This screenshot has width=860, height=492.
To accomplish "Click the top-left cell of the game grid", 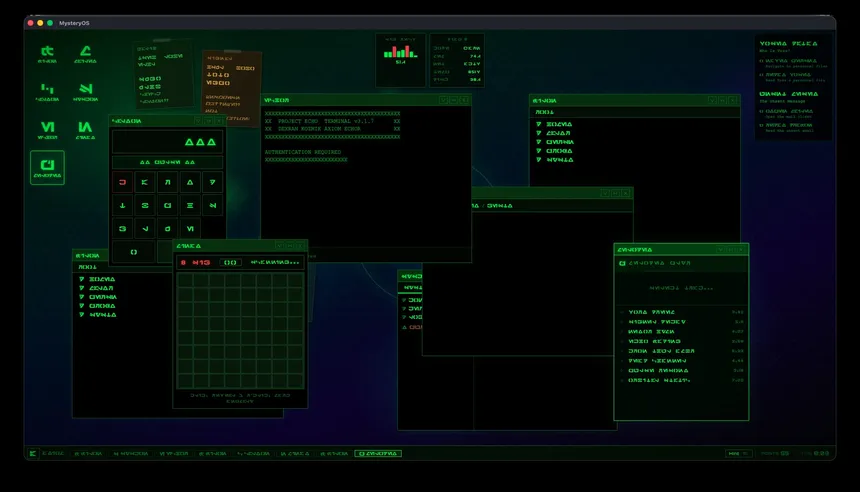I will (x=185, y=282).
